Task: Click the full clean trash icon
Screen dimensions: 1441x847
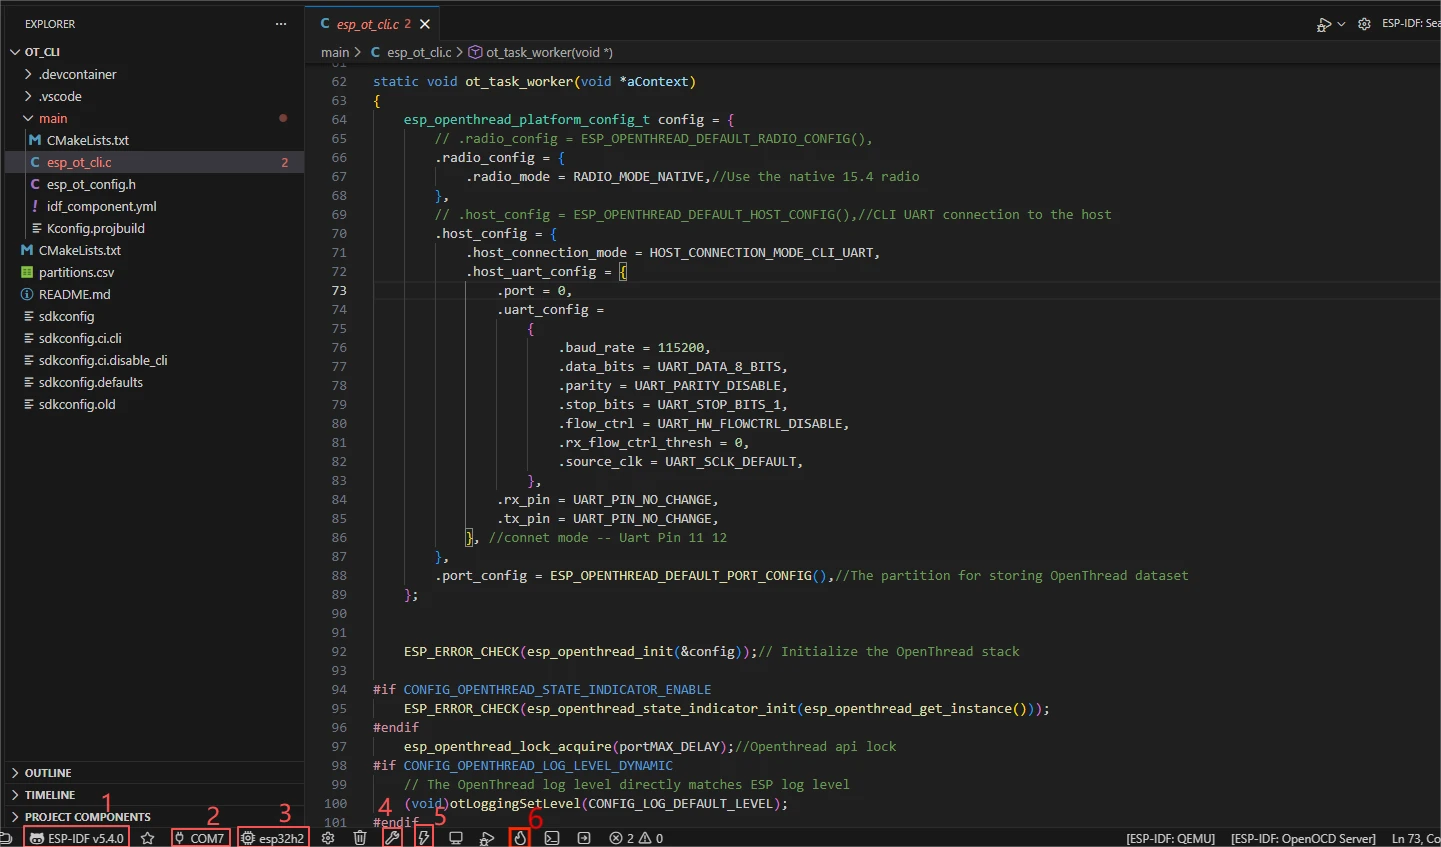Action: [360, 838]
